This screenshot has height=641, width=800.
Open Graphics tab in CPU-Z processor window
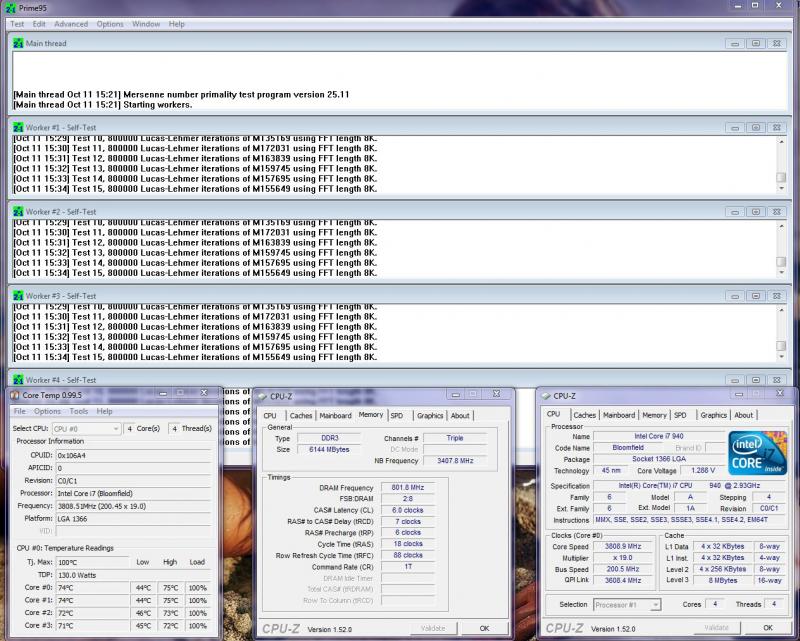click(x=713, y=415)
